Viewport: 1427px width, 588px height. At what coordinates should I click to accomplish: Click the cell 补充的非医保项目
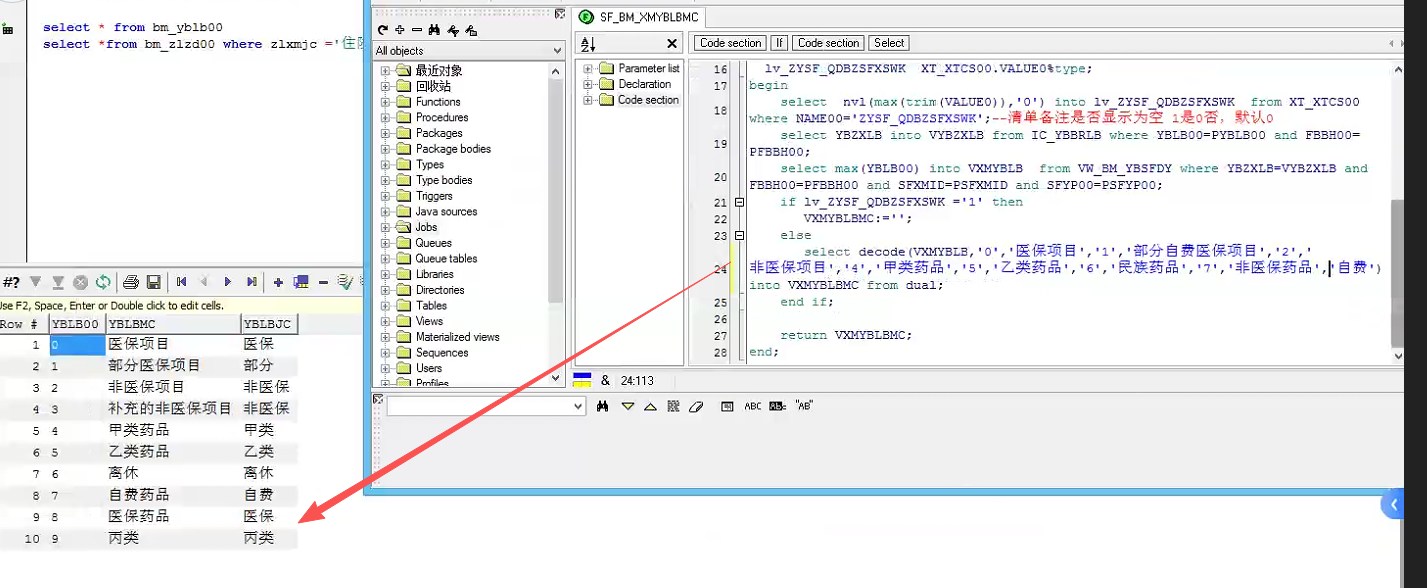click(x=172, y=408)
